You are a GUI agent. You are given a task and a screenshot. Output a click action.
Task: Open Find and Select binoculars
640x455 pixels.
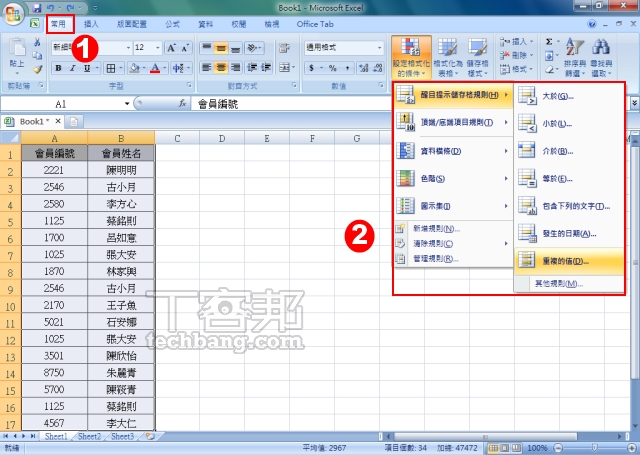601,57
